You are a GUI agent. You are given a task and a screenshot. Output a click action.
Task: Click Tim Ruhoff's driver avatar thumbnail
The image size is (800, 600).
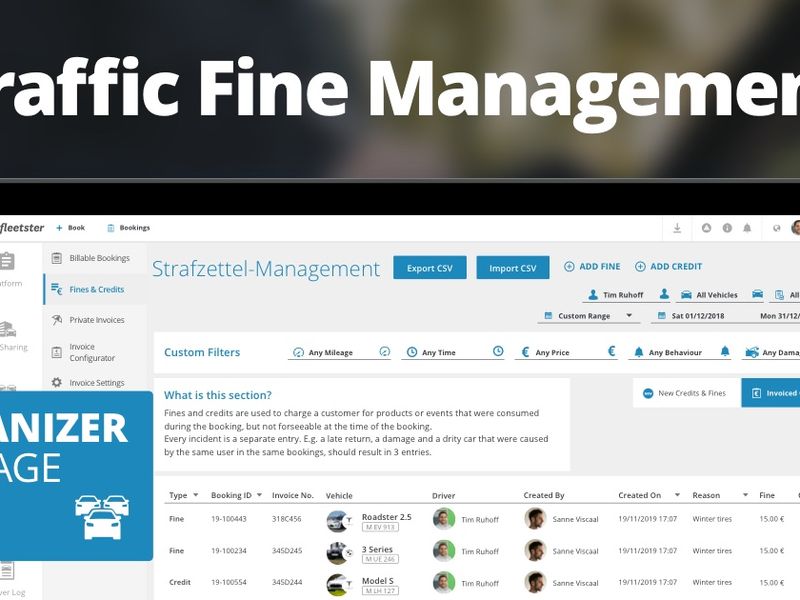[442, 519]
